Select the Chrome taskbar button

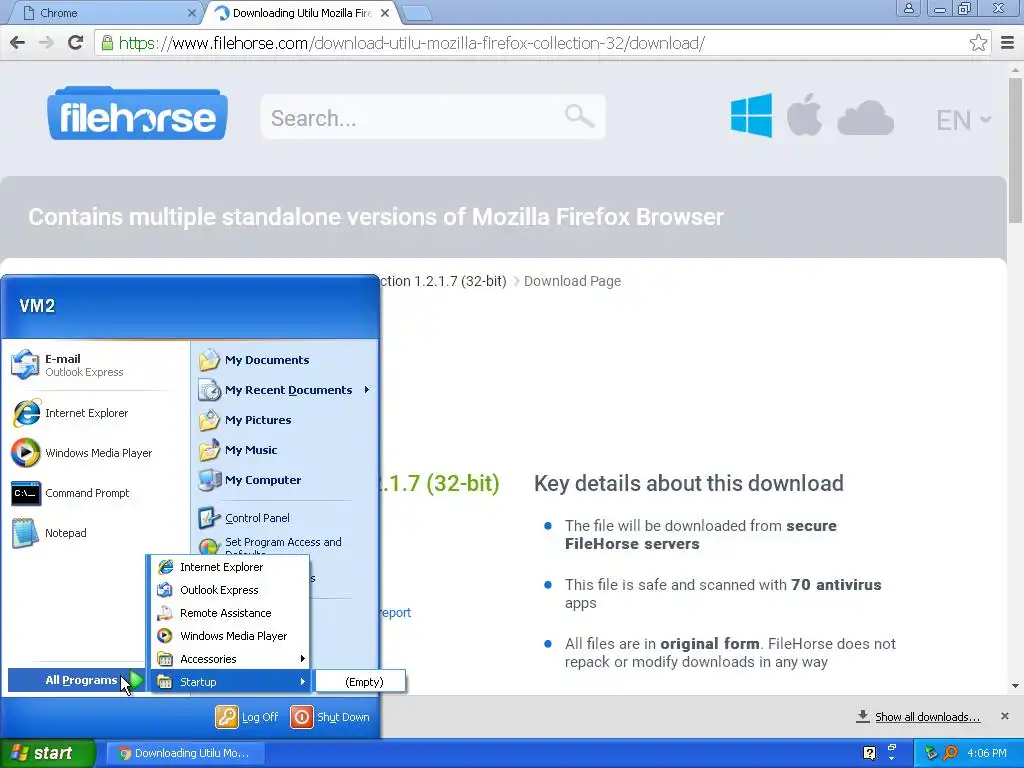click(x=185, y=753)
